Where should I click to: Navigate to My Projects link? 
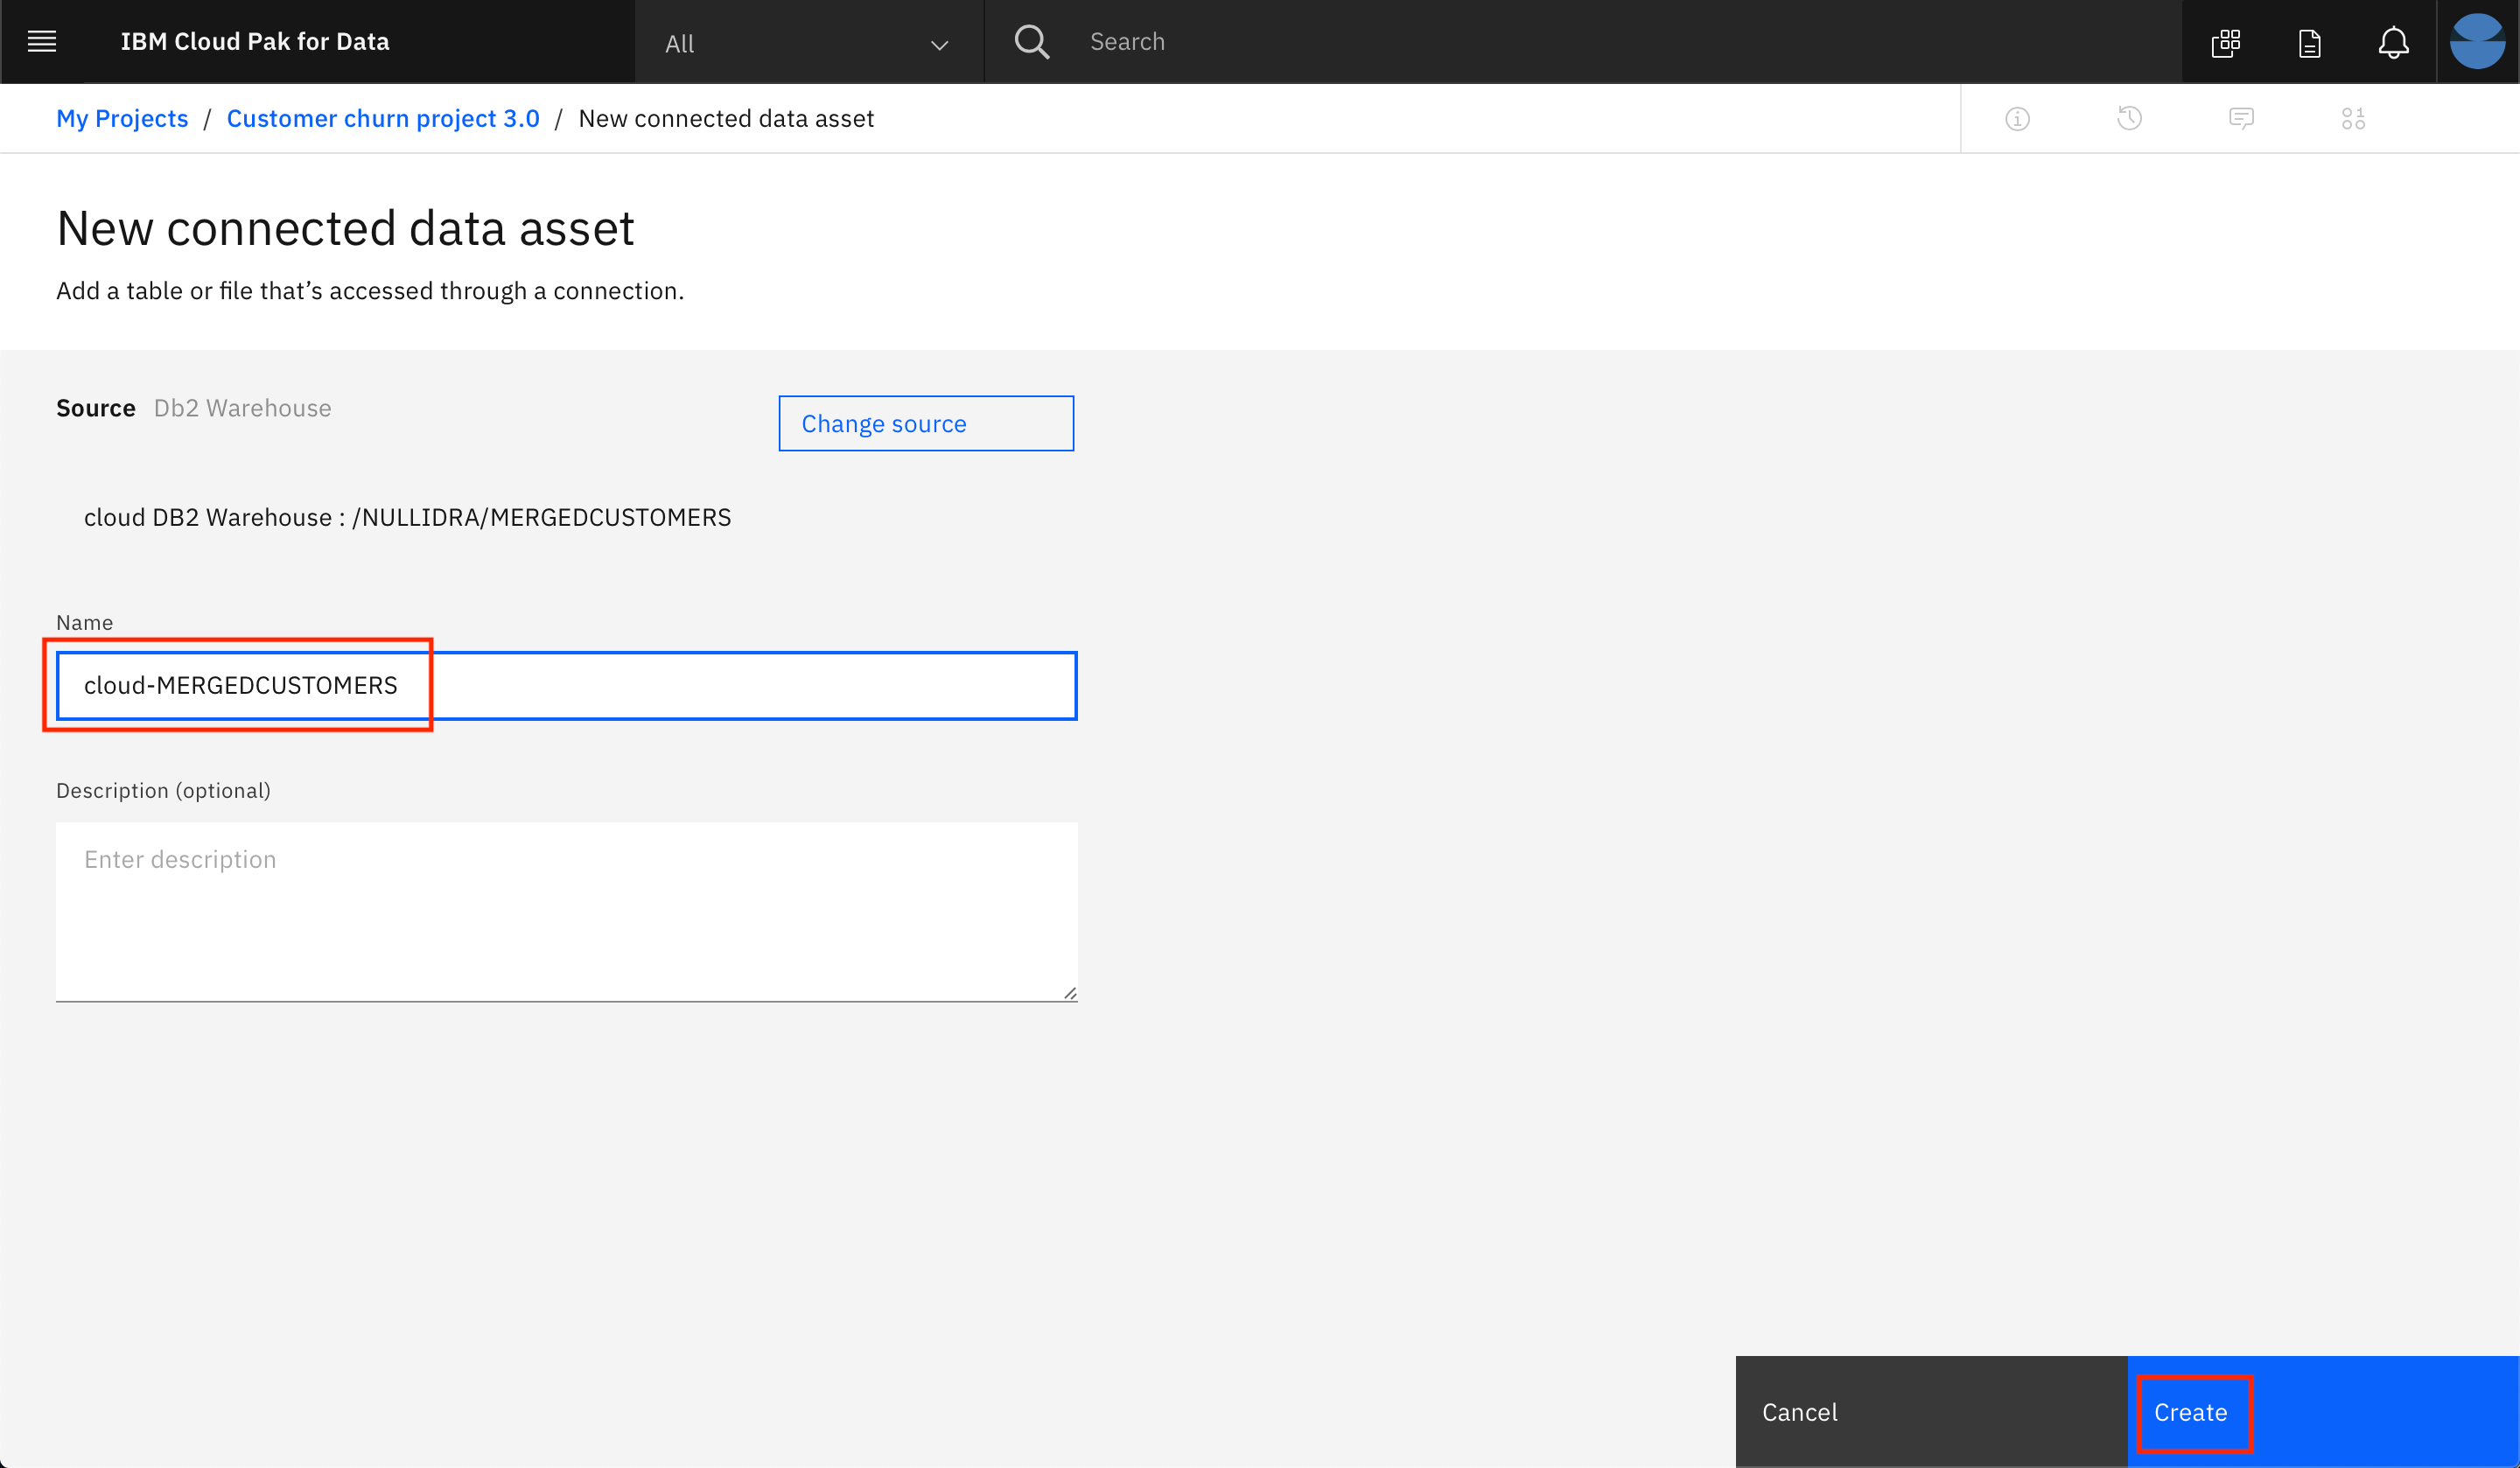(122, 117)
